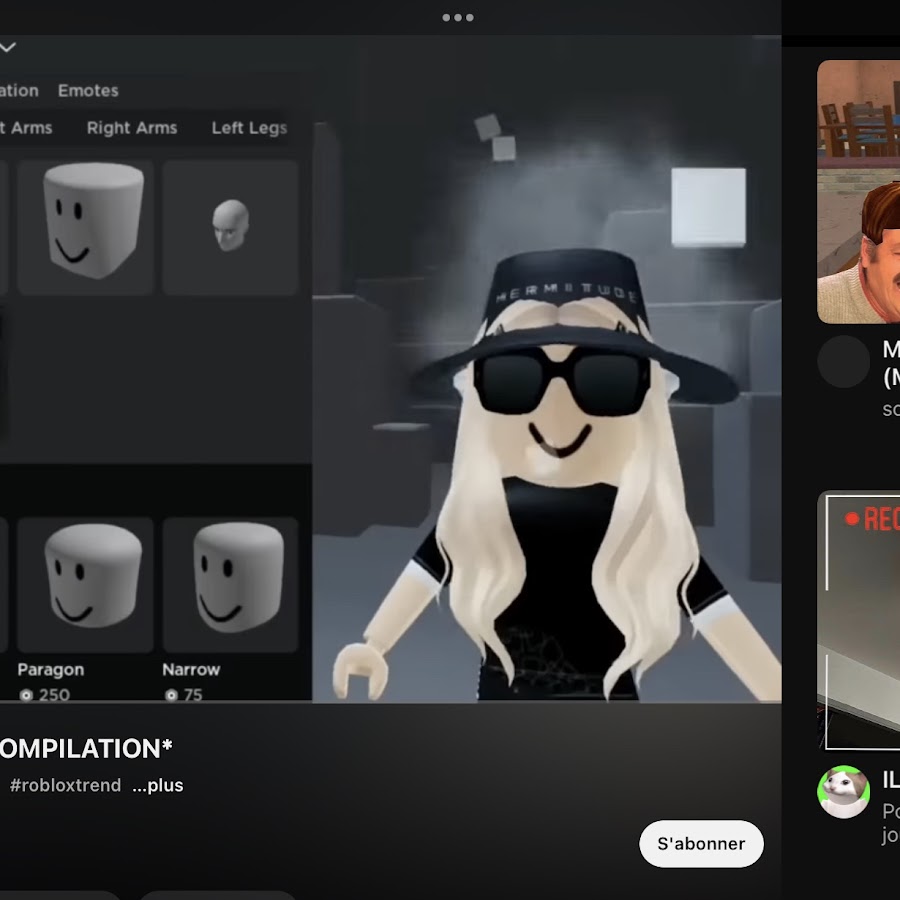This screenshot has width=900, height=900.
Task: Click the Narrow label text
Action: (191, 669)
